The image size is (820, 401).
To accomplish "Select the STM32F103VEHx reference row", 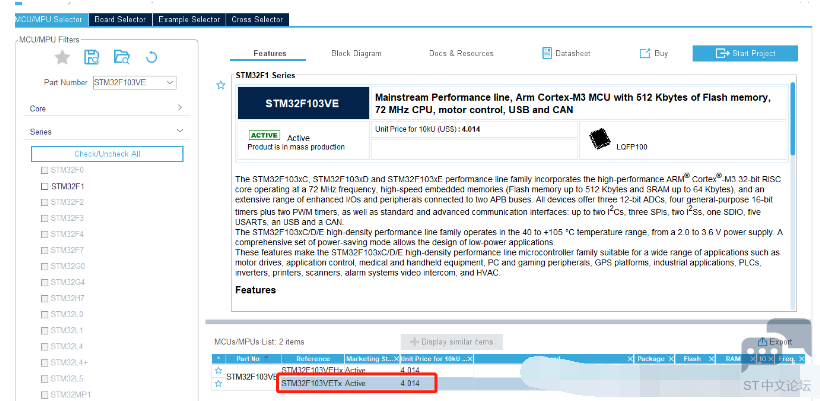I will pos(311,370).
